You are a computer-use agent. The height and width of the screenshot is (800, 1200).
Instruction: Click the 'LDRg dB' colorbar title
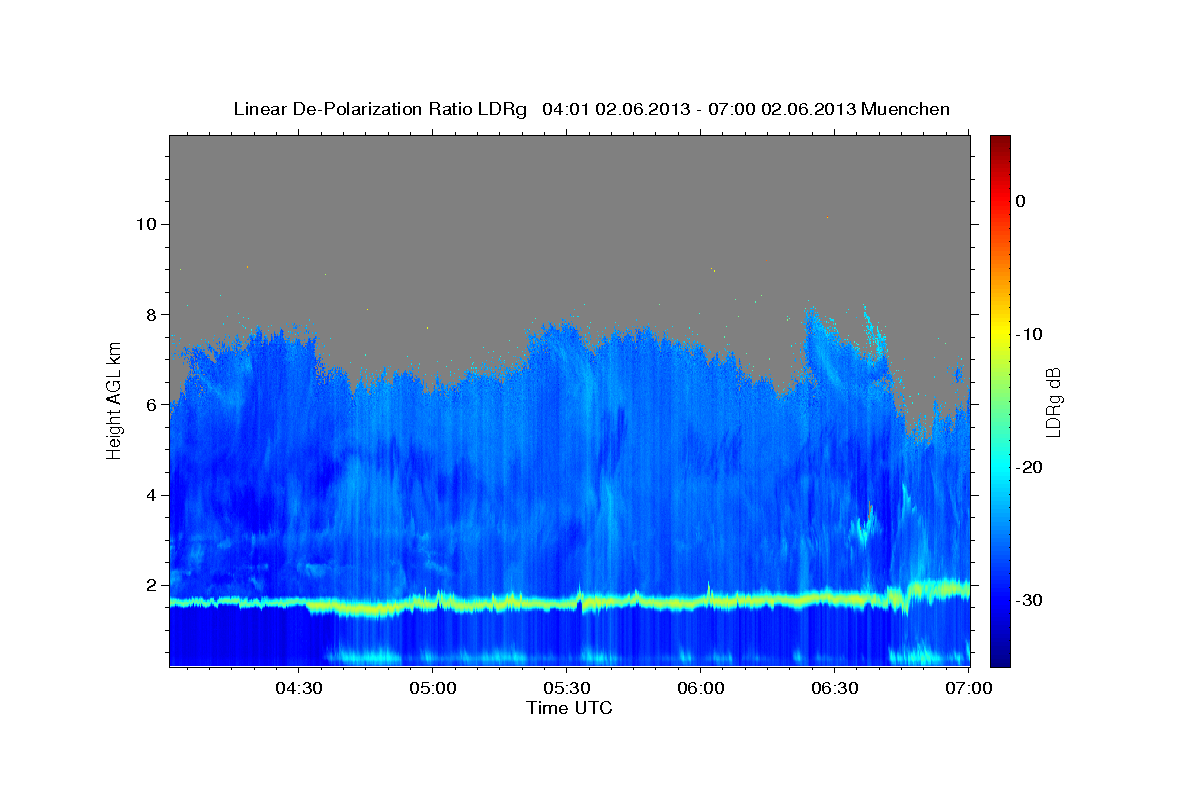[x=1053, y=400]
